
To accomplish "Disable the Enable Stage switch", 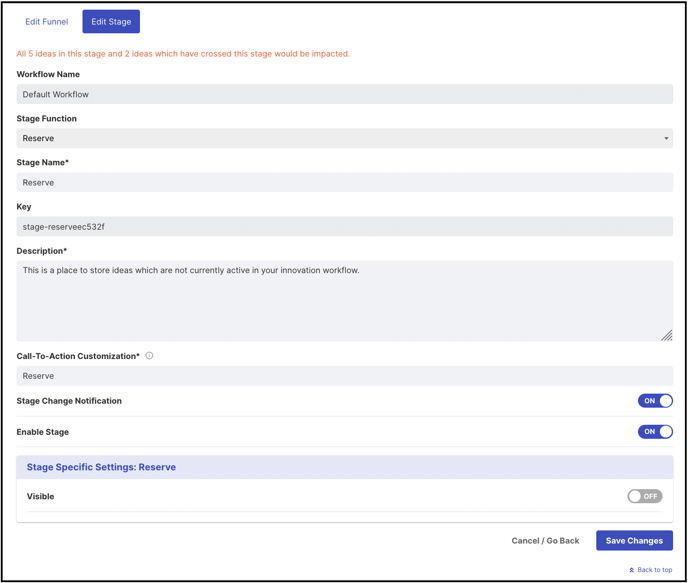I will [x=655, y=432].
